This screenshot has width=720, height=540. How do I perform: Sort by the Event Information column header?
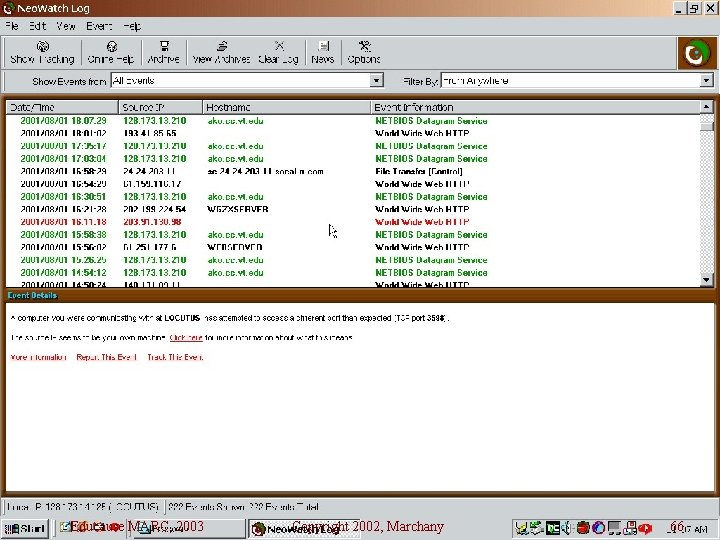point(535,107)
